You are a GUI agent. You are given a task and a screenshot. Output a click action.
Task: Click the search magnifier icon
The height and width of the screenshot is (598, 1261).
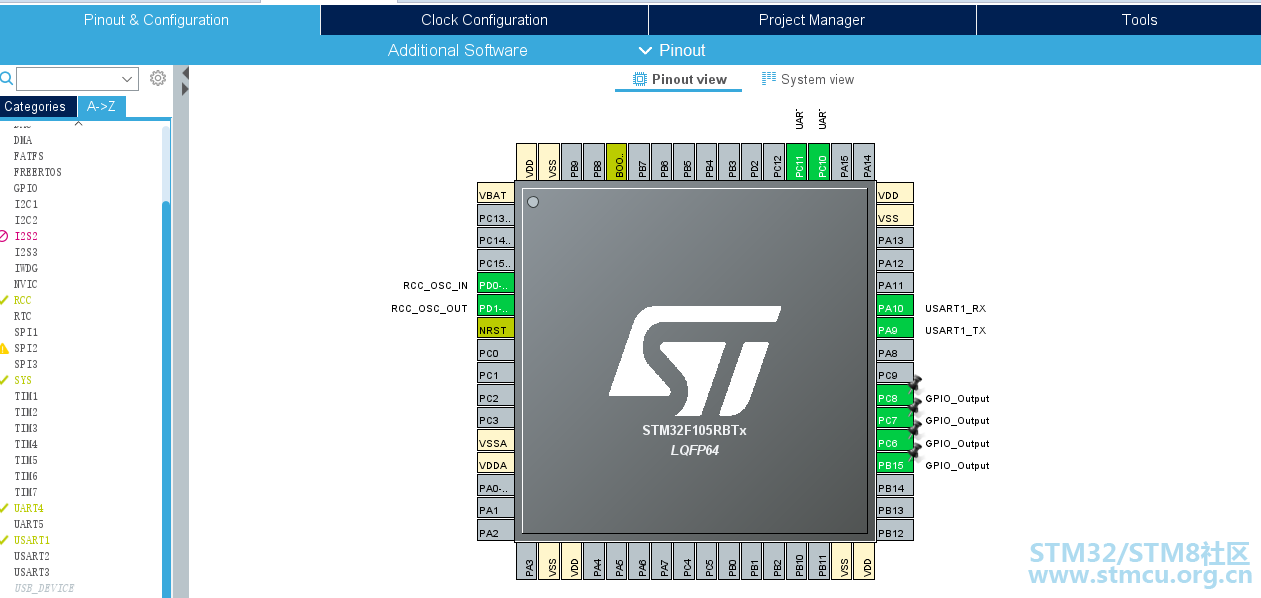pyautogui.click(x=6, y=78)
